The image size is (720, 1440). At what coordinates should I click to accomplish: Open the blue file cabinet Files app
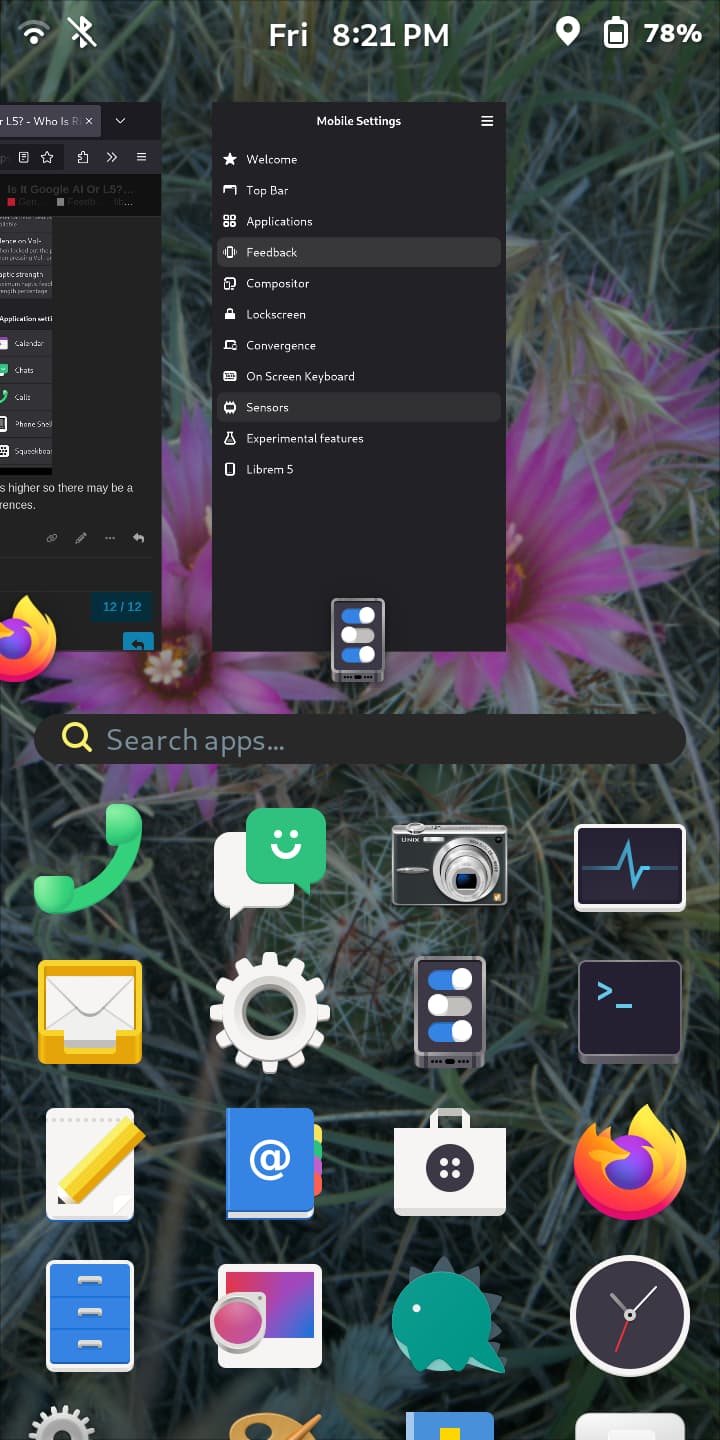[x=90, y=1314]
